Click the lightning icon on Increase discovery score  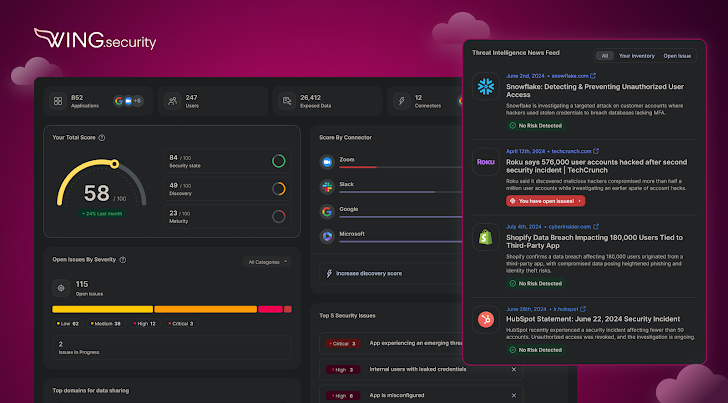tap(329, 274)
